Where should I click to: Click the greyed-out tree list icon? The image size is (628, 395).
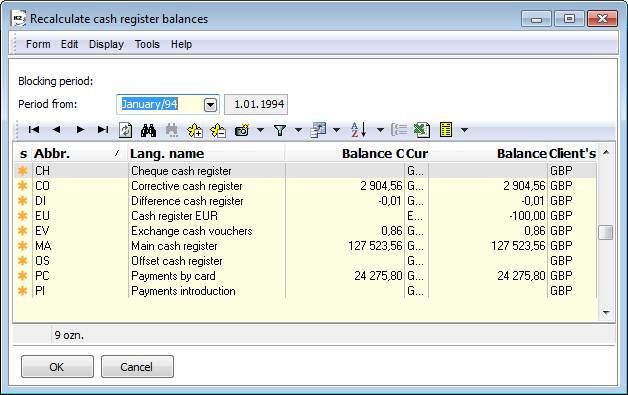coord(399,130)
